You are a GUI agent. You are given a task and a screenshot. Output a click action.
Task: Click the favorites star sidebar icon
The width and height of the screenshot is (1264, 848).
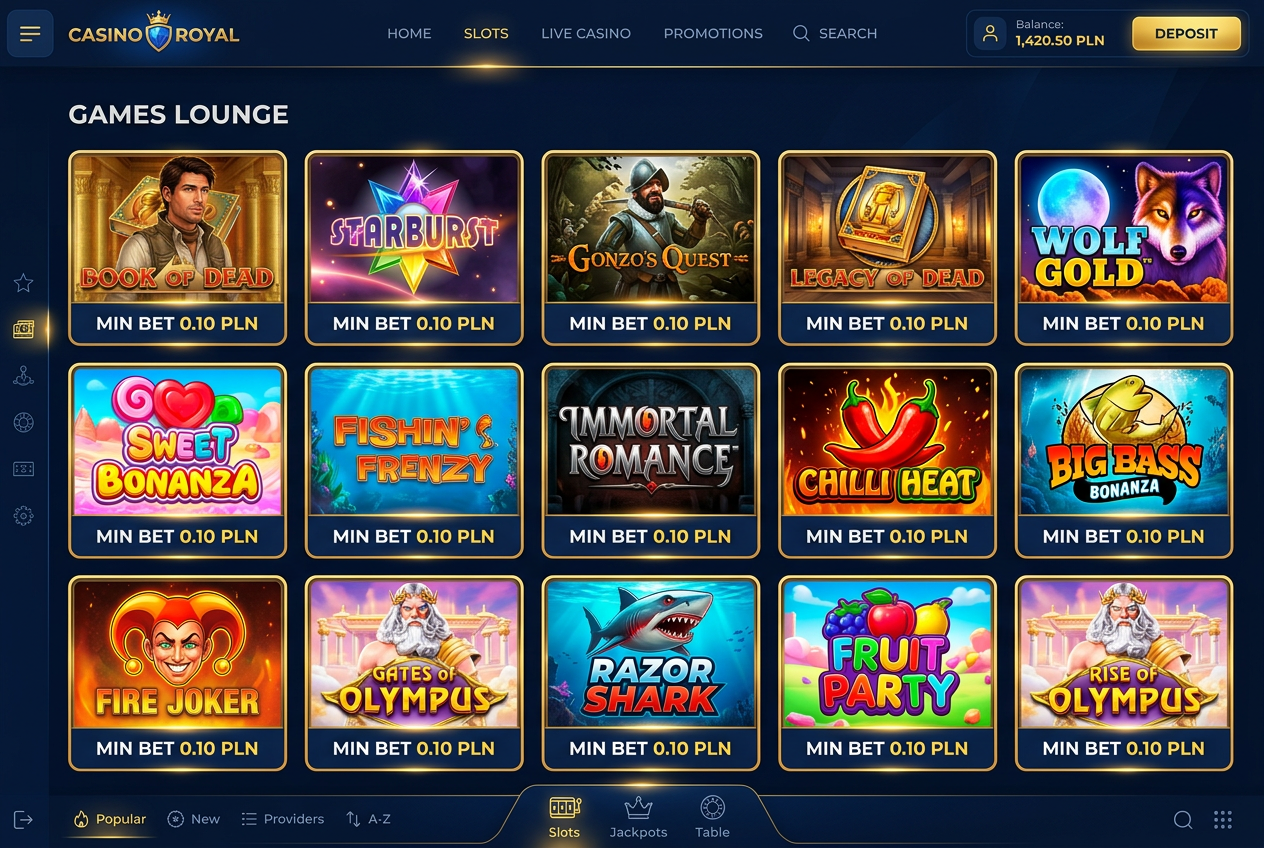[24, 283]
